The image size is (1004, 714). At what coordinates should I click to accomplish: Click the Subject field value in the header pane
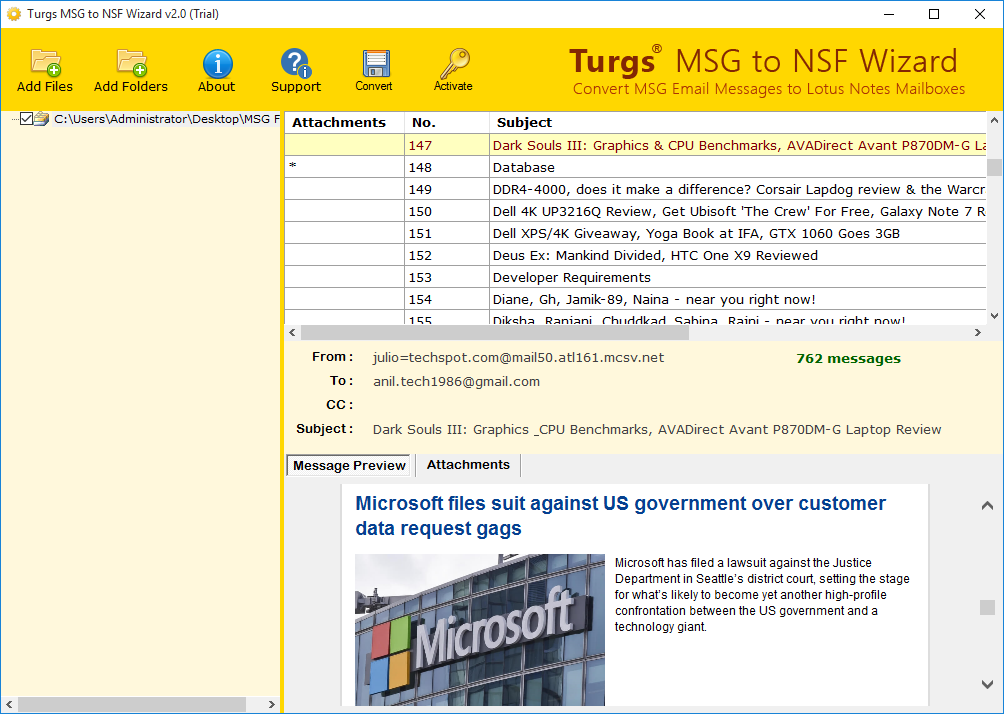pos(657,430)
